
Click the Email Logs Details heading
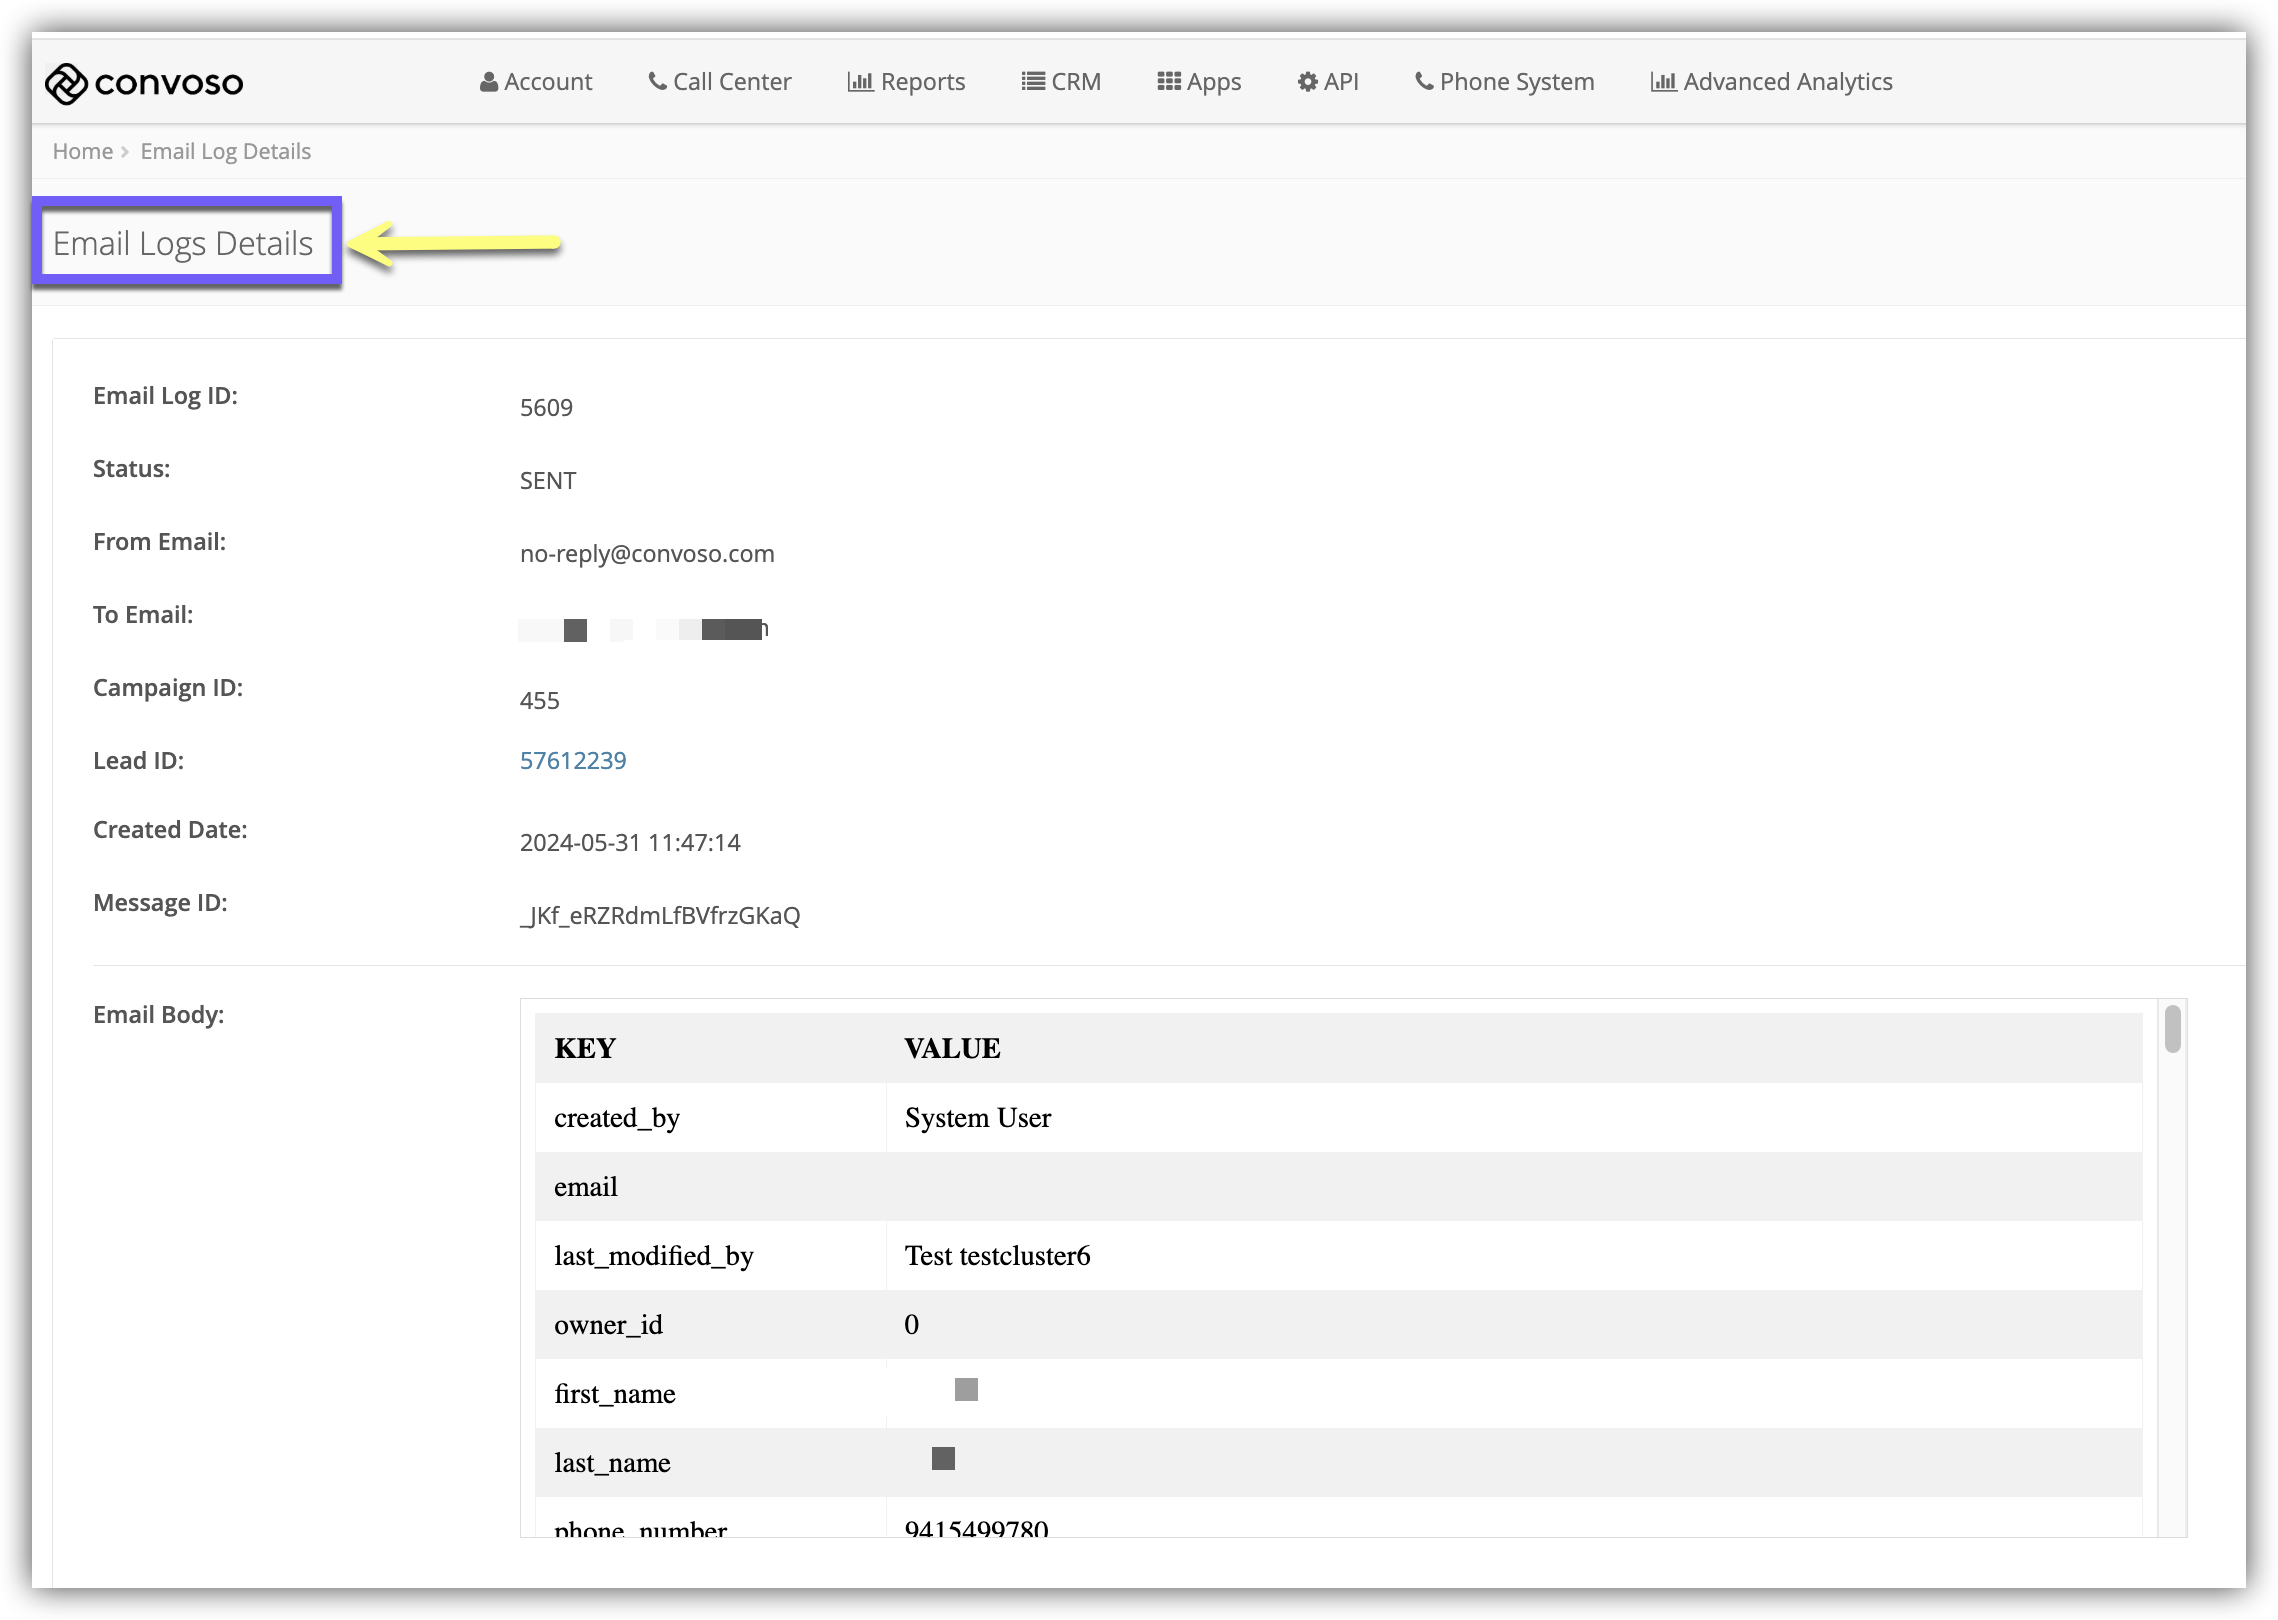183,243
